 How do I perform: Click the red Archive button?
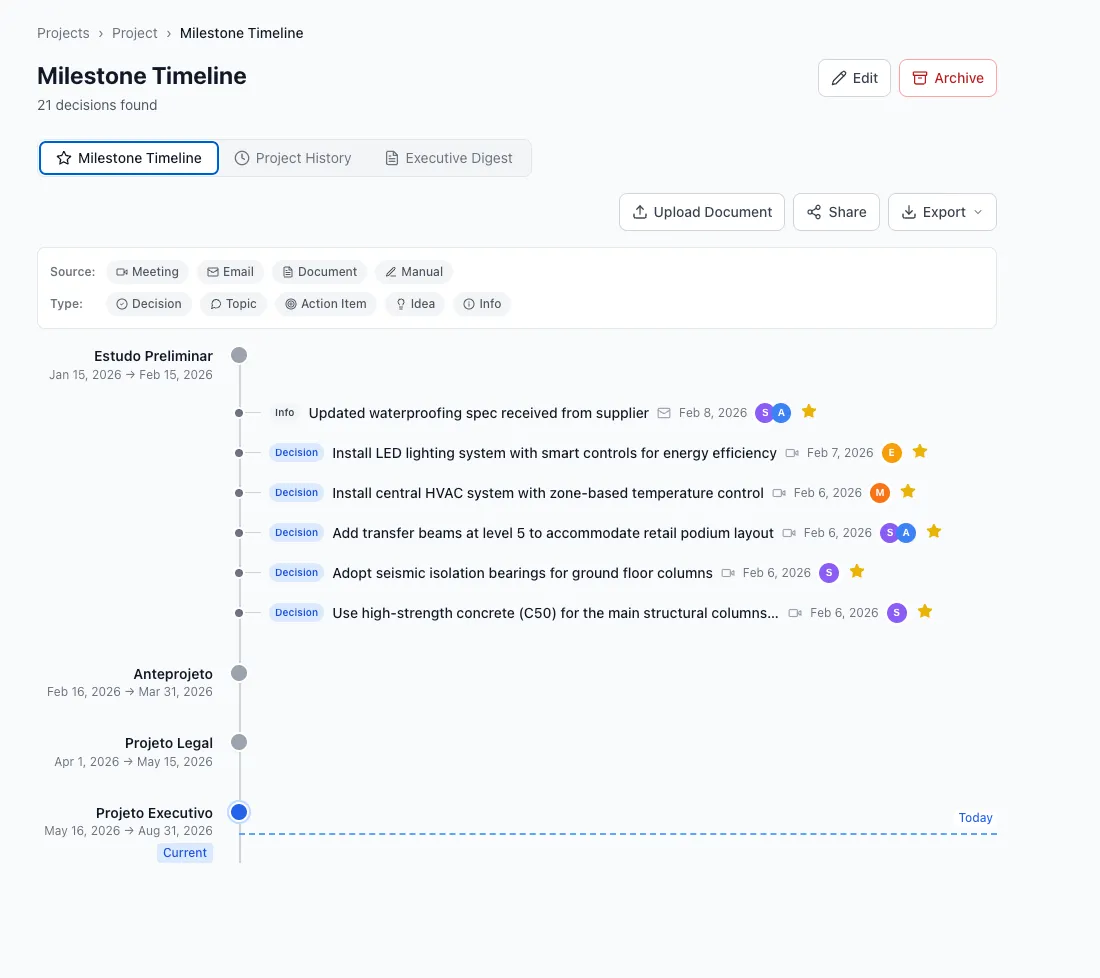pyautogui.click(x=948, y=78)
